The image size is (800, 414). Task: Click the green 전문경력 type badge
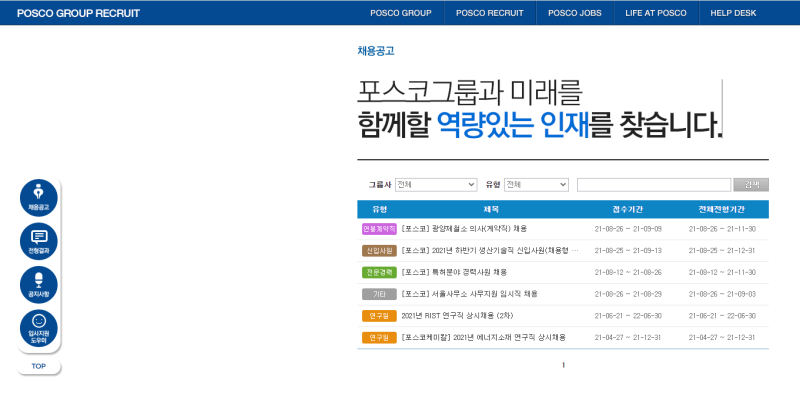pos(379,272)
